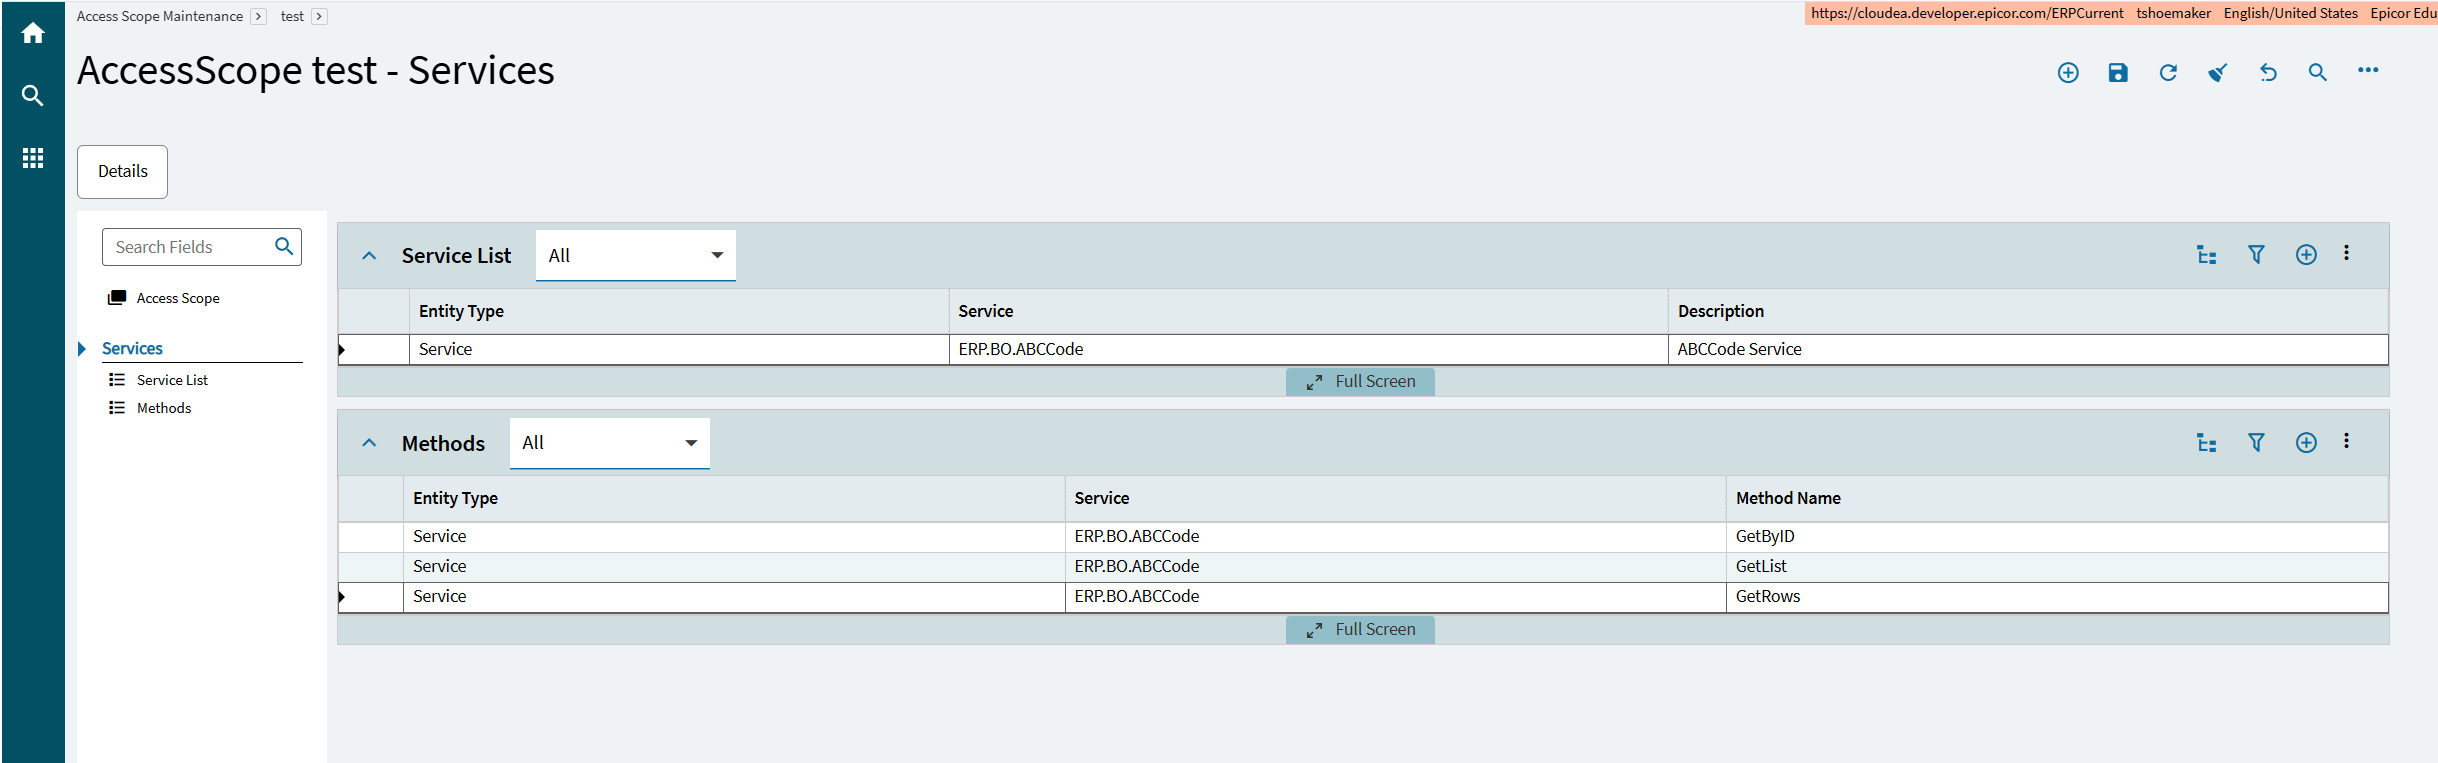
Task: Open the apps grid menu icon
Action: click(x=33, y=158)
